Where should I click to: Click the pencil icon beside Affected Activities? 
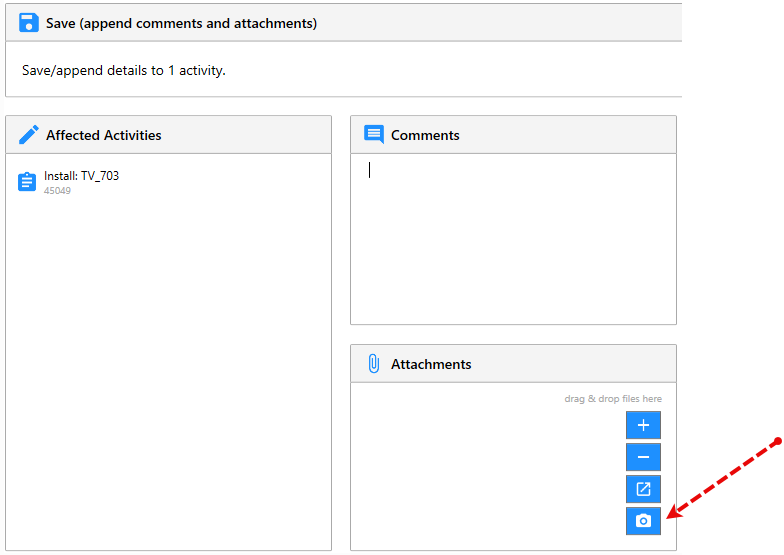pyautogui.click(x=29, y=135)
